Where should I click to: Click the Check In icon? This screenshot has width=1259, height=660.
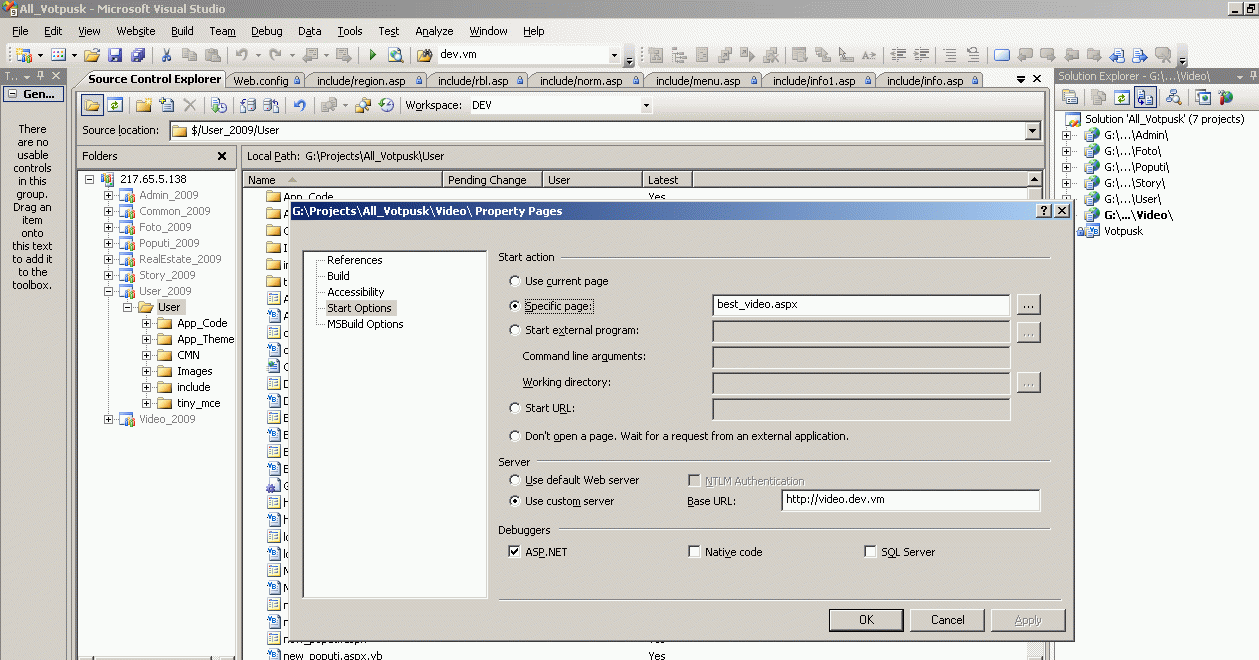pyautogui.click(x=270, y=105)
